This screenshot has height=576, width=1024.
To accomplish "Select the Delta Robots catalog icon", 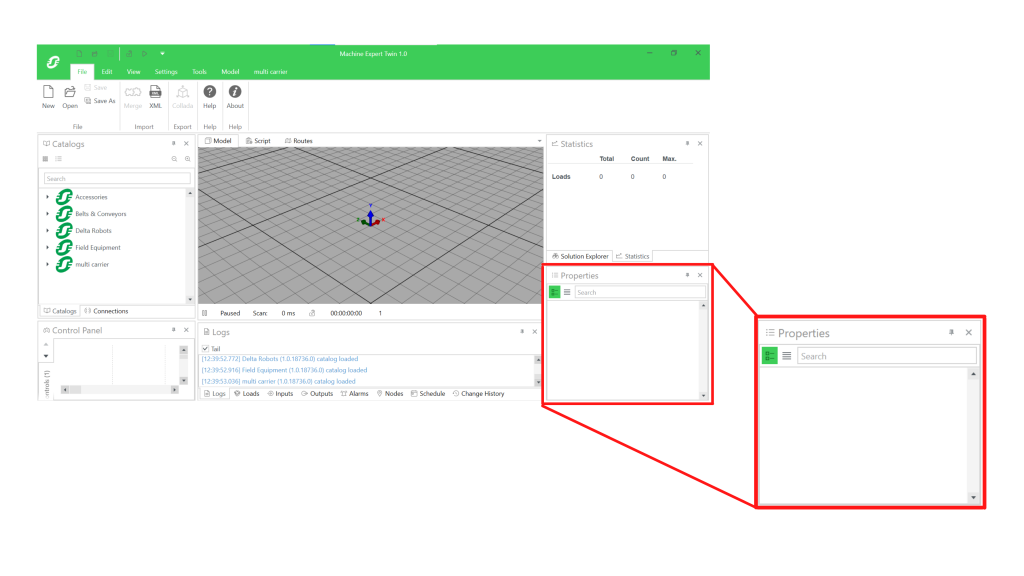I will coord(64,231).
